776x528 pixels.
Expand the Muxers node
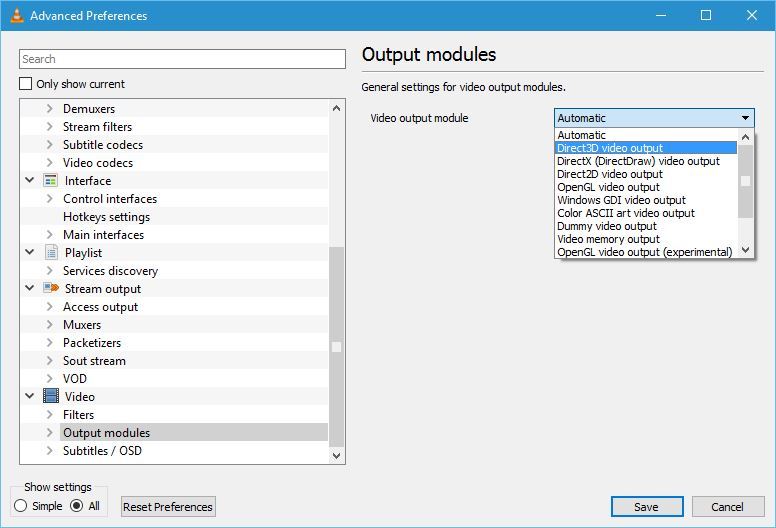[49, 325]
